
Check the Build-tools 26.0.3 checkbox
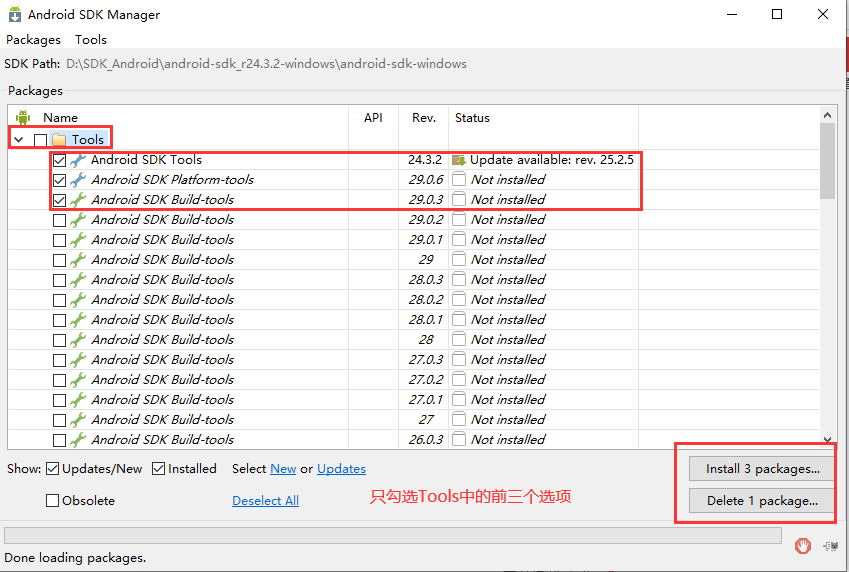click(x=60, y=440)
